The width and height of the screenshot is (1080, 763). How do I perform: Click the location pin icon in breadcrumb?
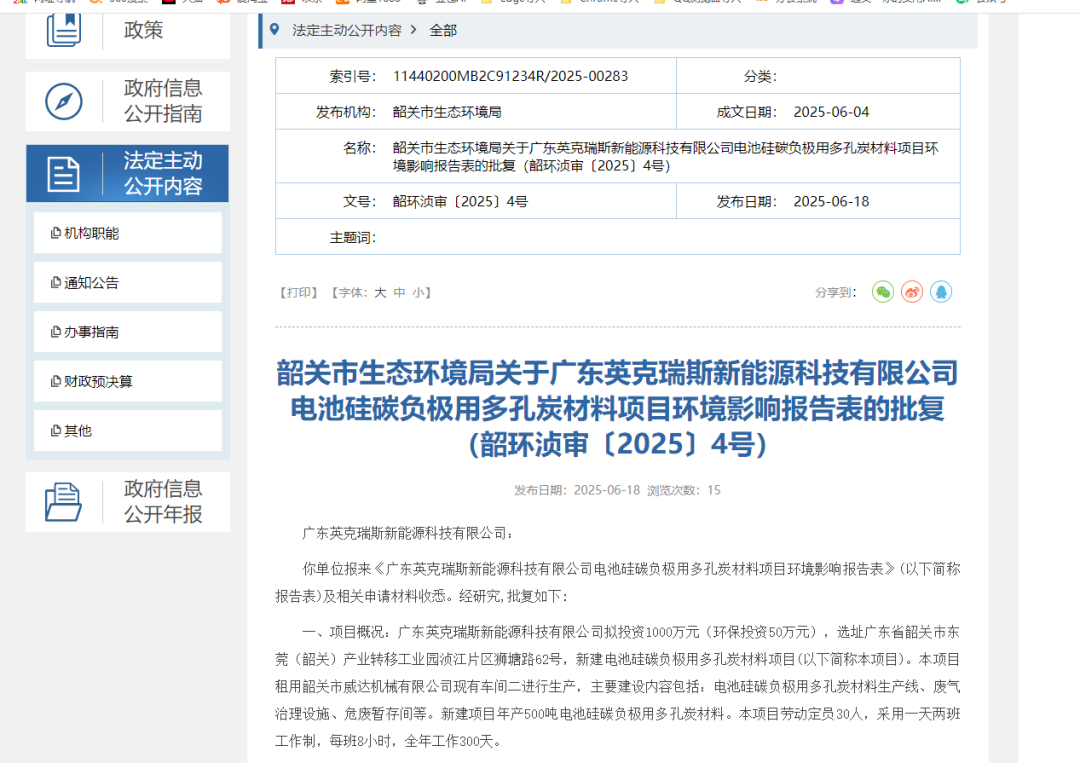pyautogui.click(x=274, y=30)
